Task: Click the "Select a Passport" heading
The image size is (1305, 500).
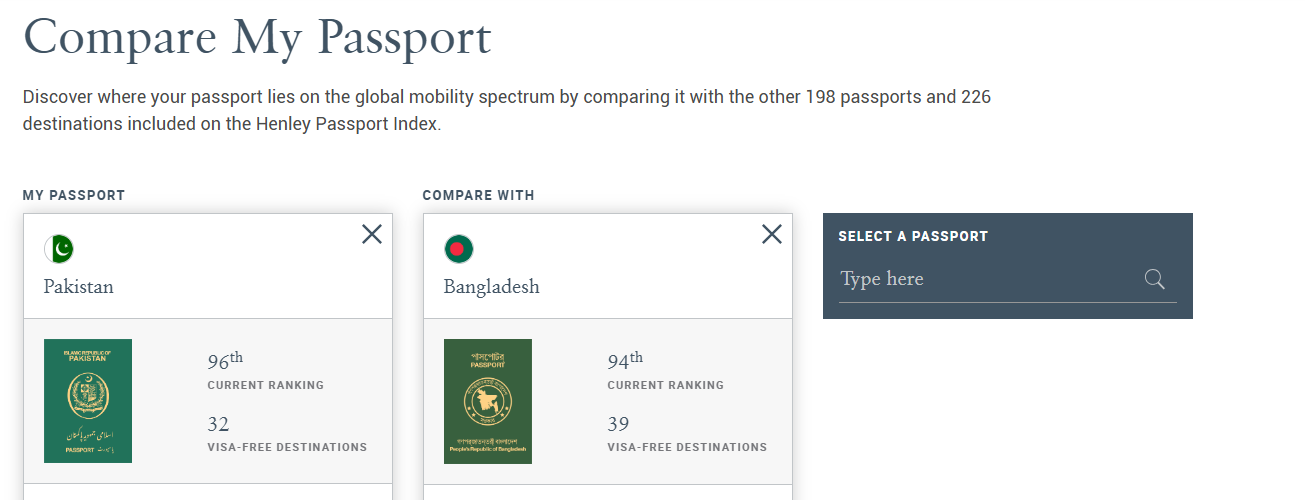Action: pos(913,237)
